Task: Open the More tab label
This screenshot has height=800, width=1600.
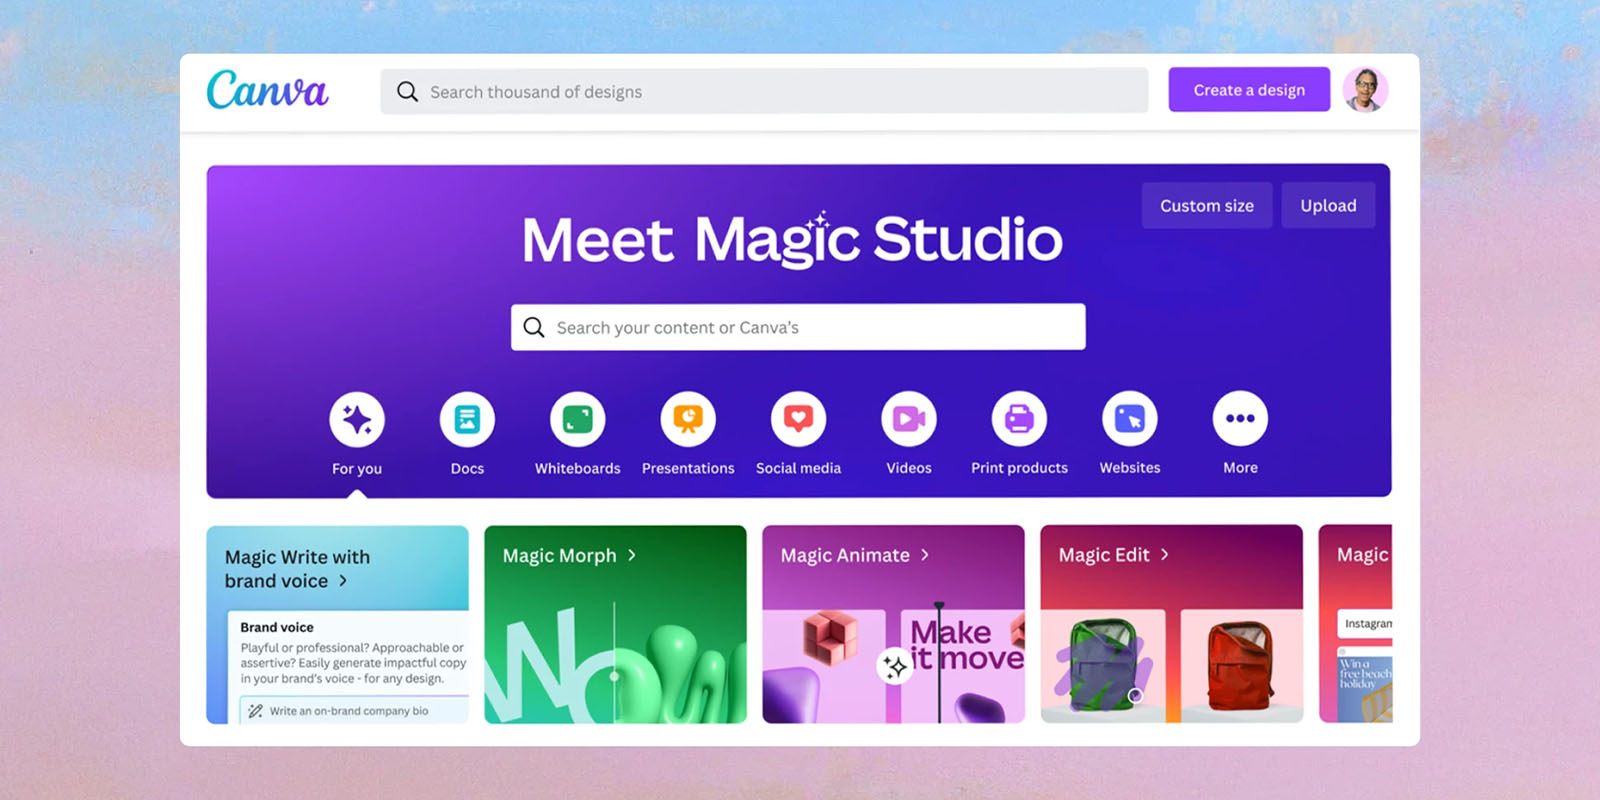Action: 1240,468
